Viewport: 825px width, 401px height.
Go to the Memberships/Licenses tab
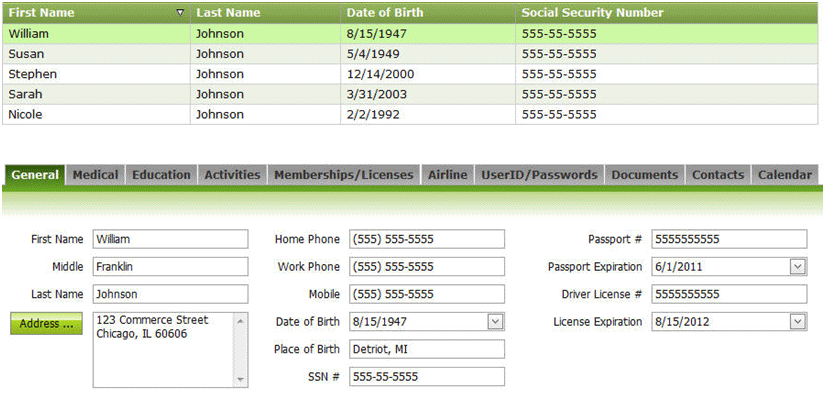[x=343, y=175]
